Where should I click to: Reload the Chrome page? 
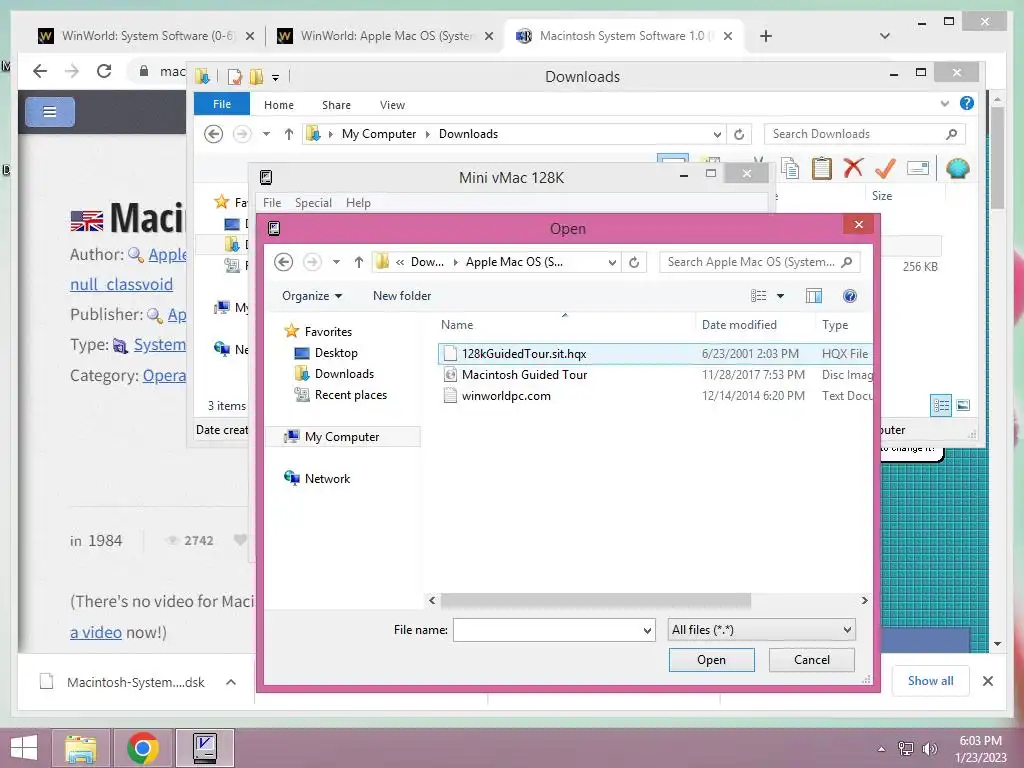tap(104, 71)
